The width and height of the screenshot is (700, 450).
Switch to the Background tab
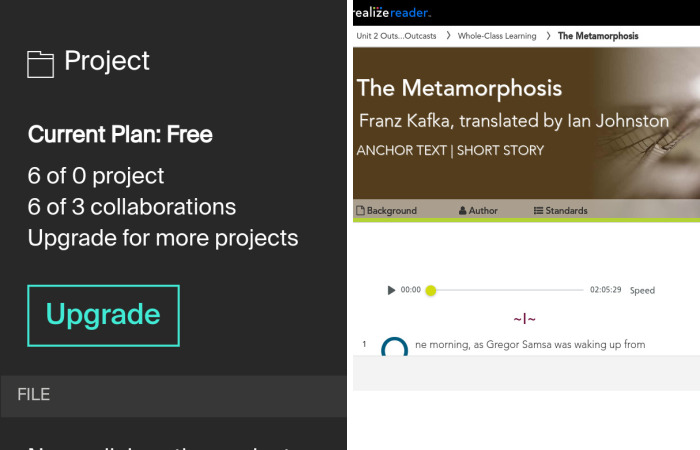pos(391,211)
